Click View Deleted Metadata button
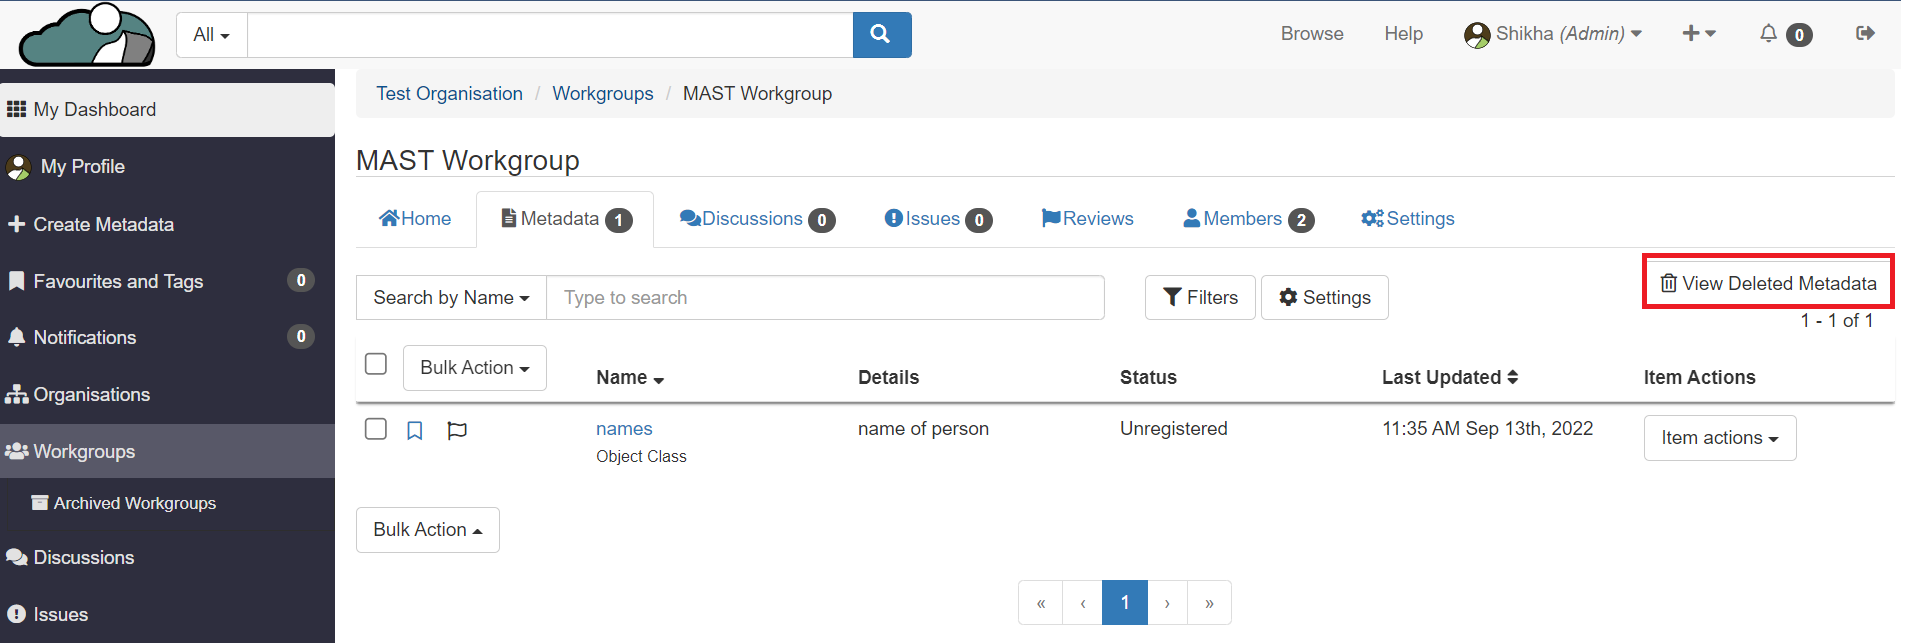 (x=1768, y=283)
